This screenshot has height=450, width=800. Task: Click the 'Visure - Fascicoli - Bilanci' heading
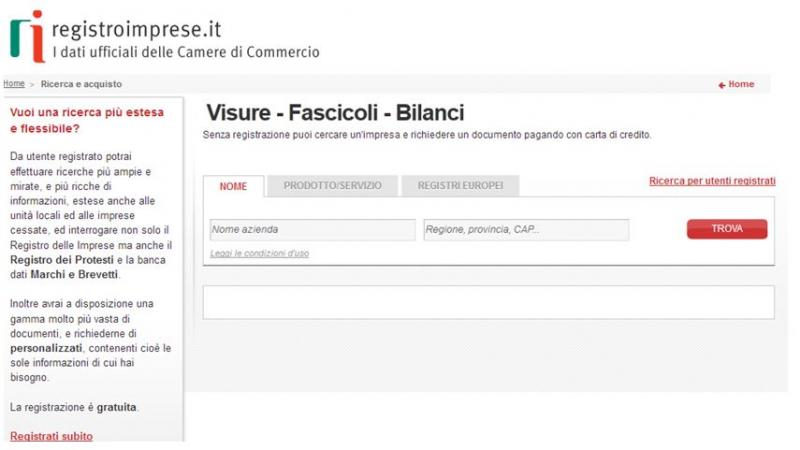[x=335, y=113]
